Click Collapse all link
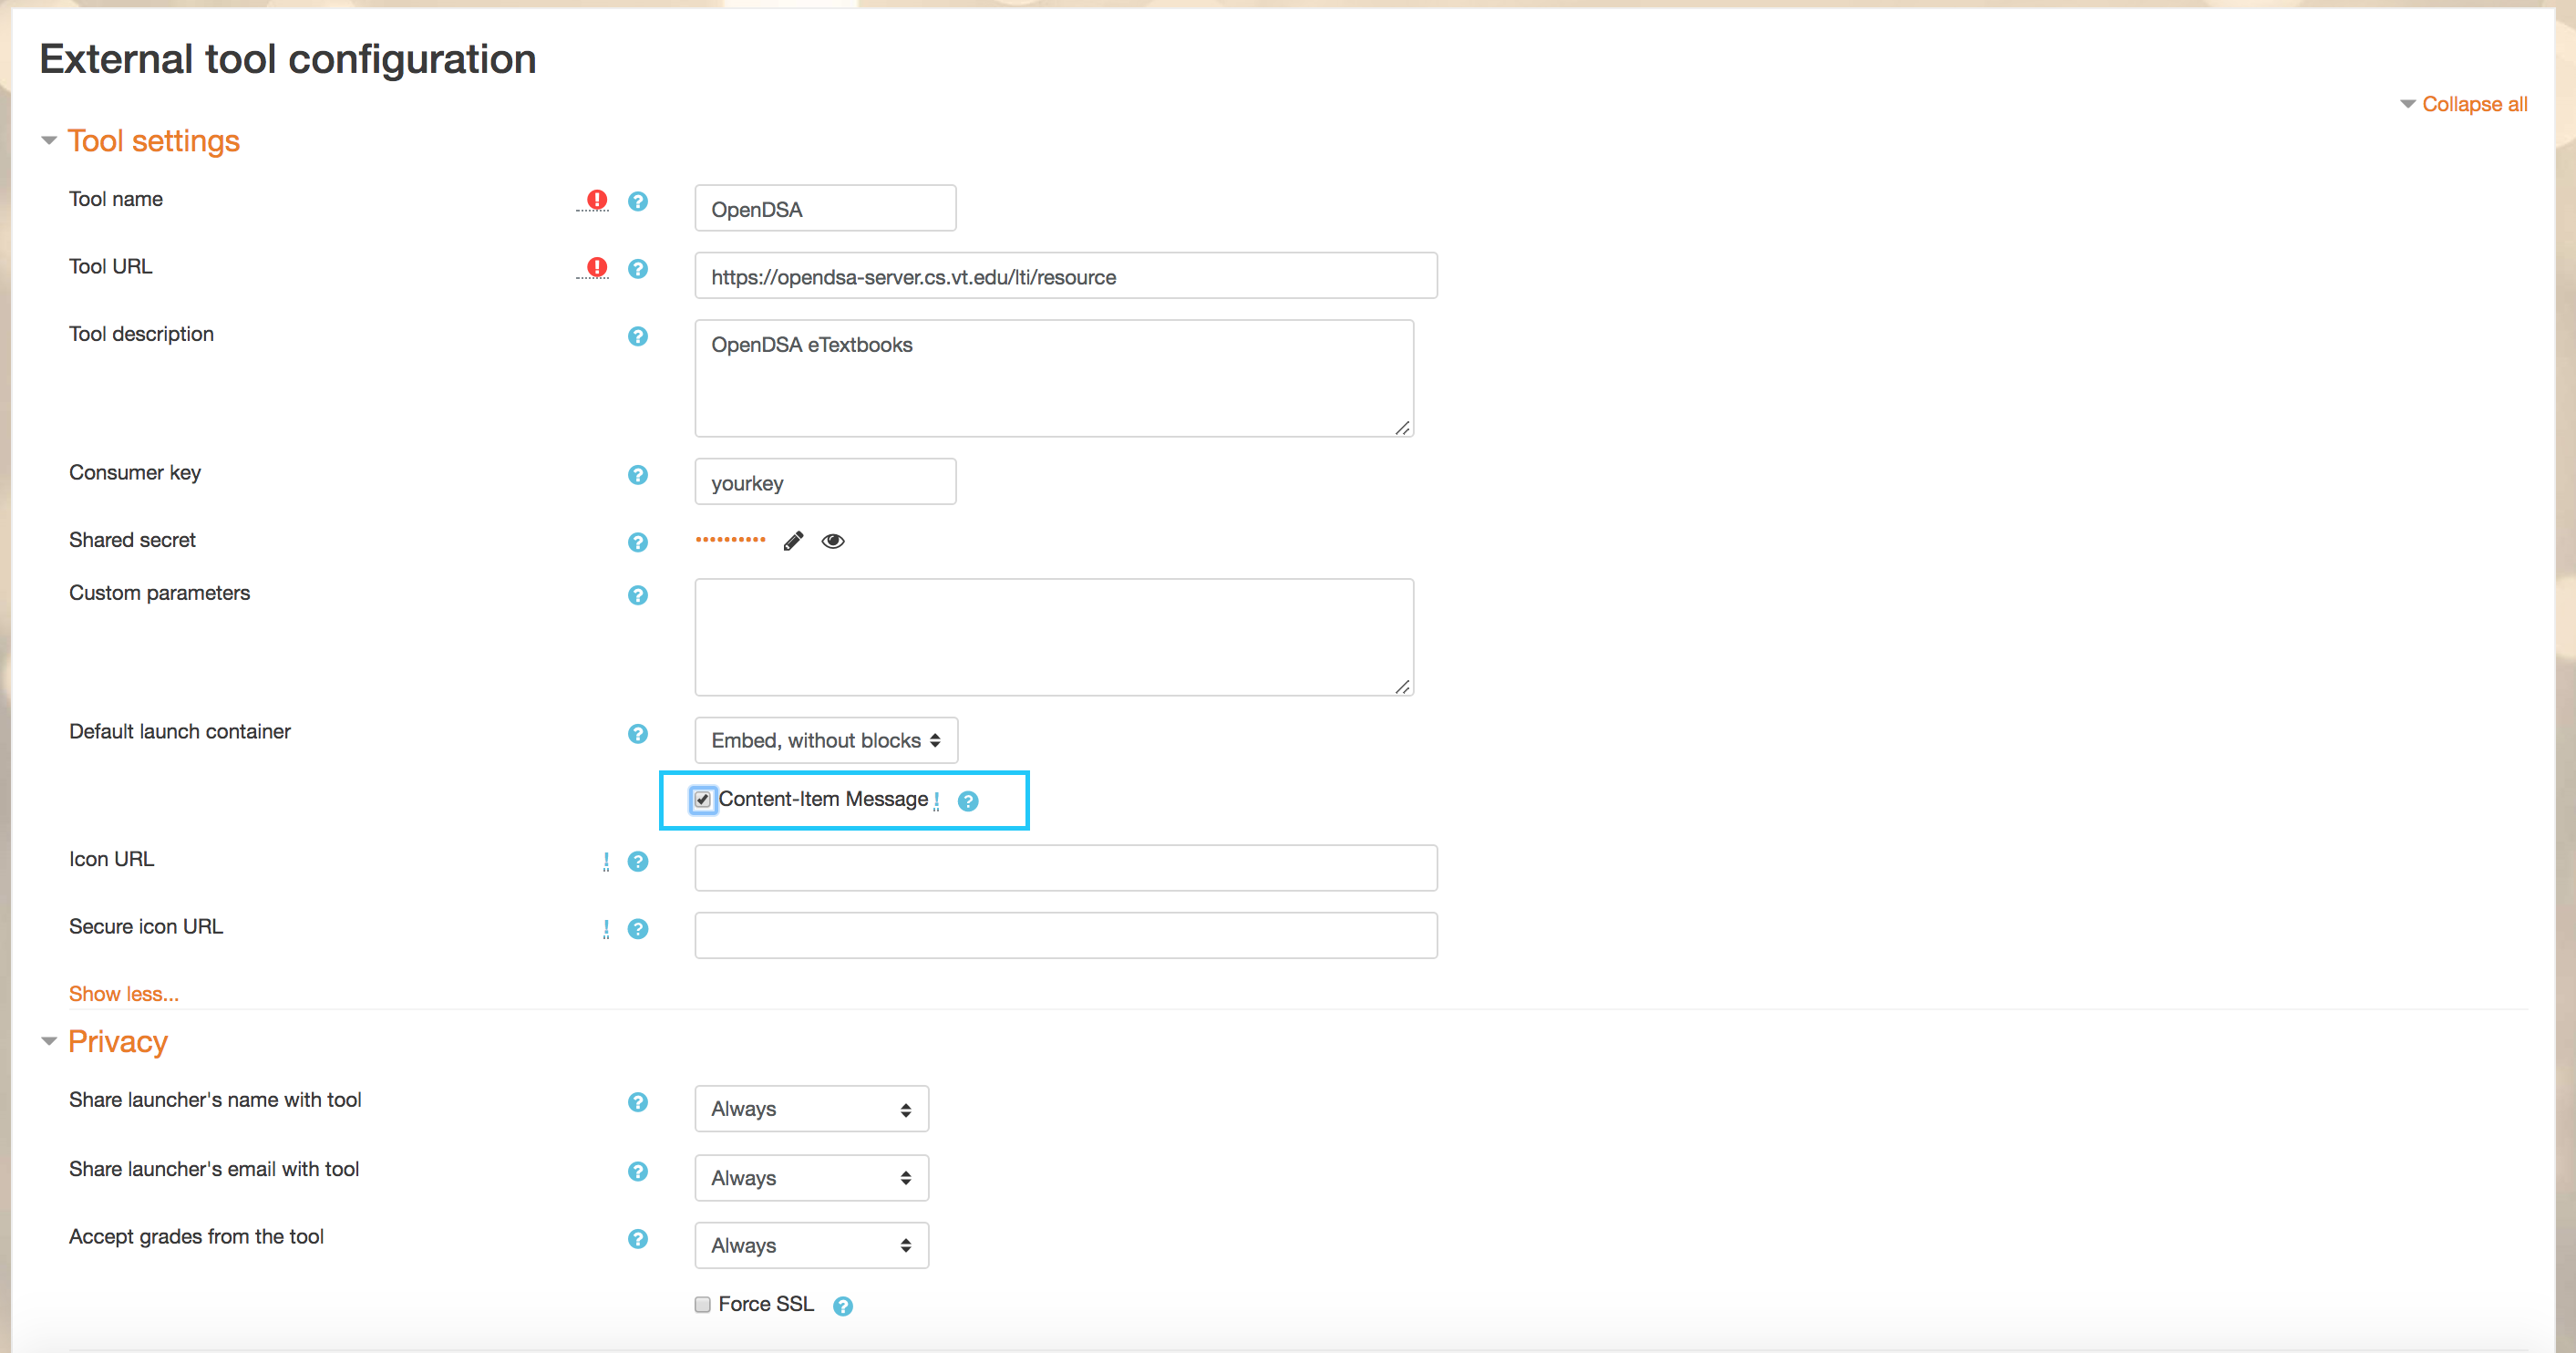2576x1353 pixels. [x=2474, y=104]
